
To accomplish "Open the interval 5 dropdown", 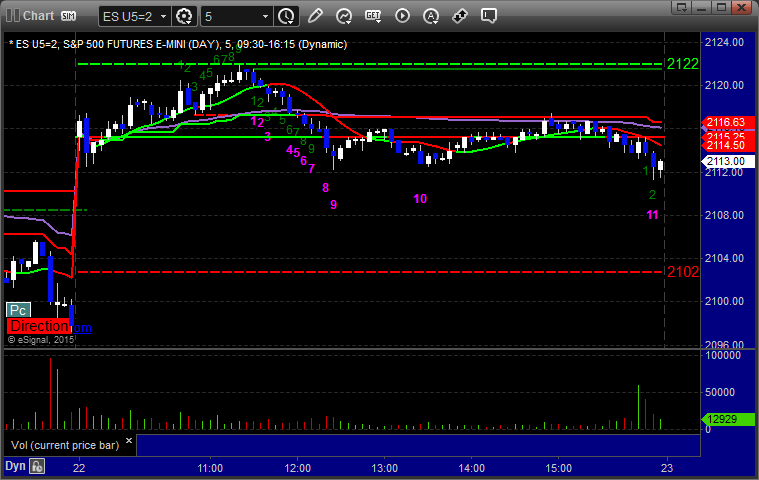I will [237, 16].
